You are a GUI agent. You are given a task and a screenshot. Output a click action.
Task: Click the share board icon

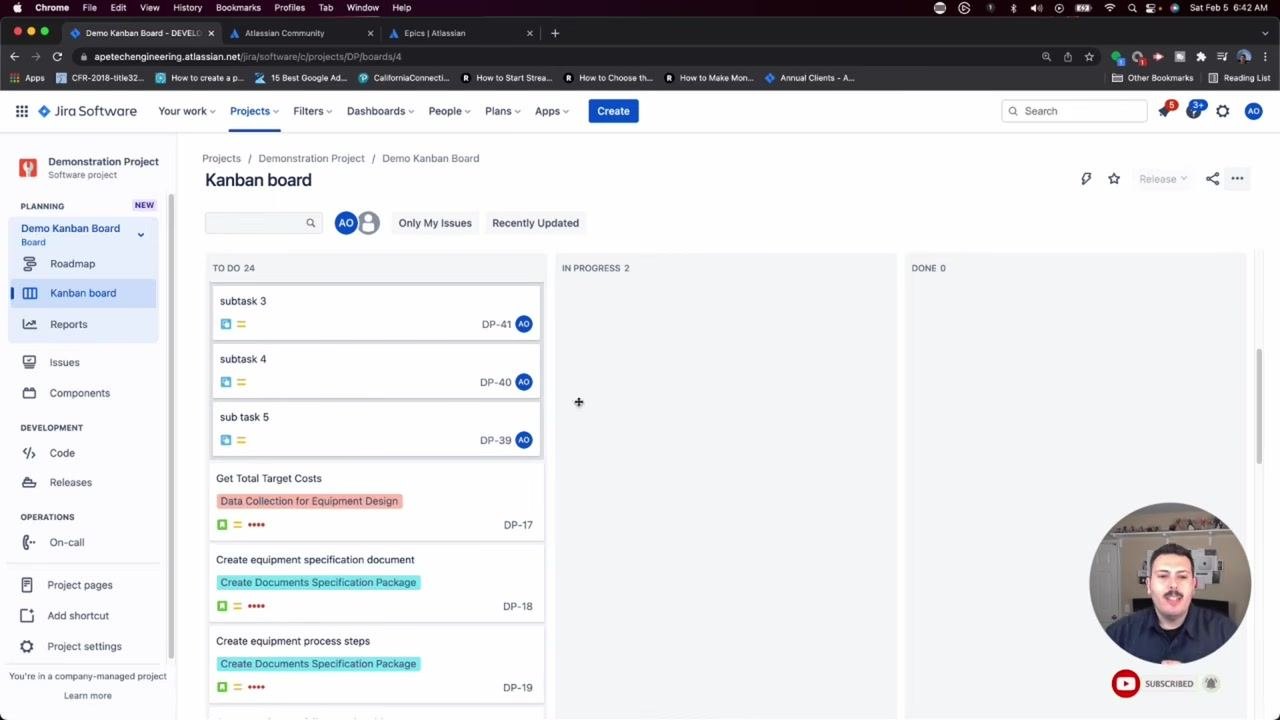click(x=1212, y=179)
